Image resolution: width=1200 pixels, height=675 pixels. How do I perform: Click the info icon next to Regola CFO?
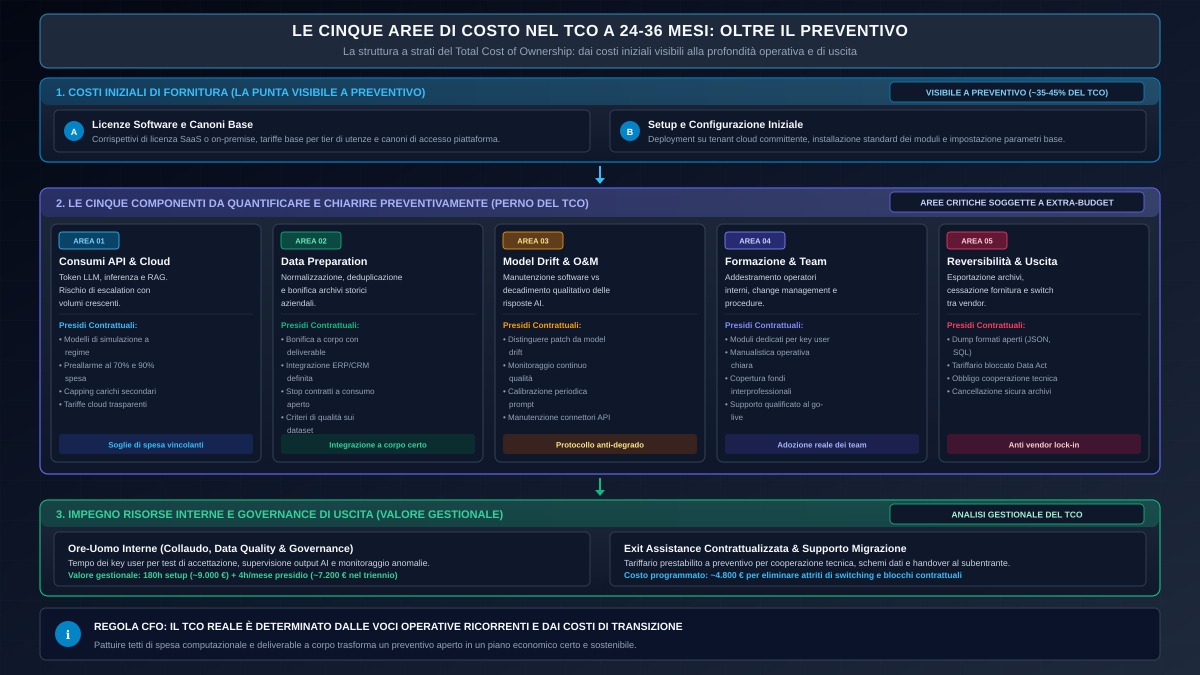pos(68,634)
